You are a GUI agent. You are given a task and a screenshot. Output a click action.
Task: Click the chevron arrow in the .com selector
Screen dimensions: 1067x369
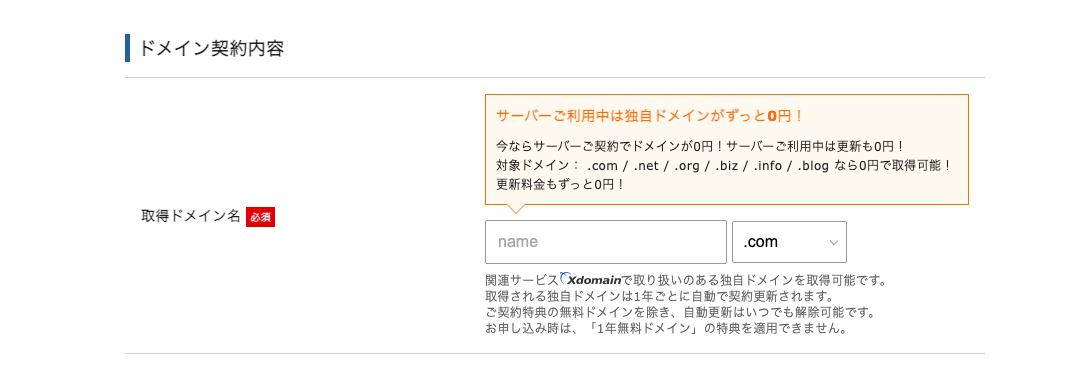click(834, 242)
